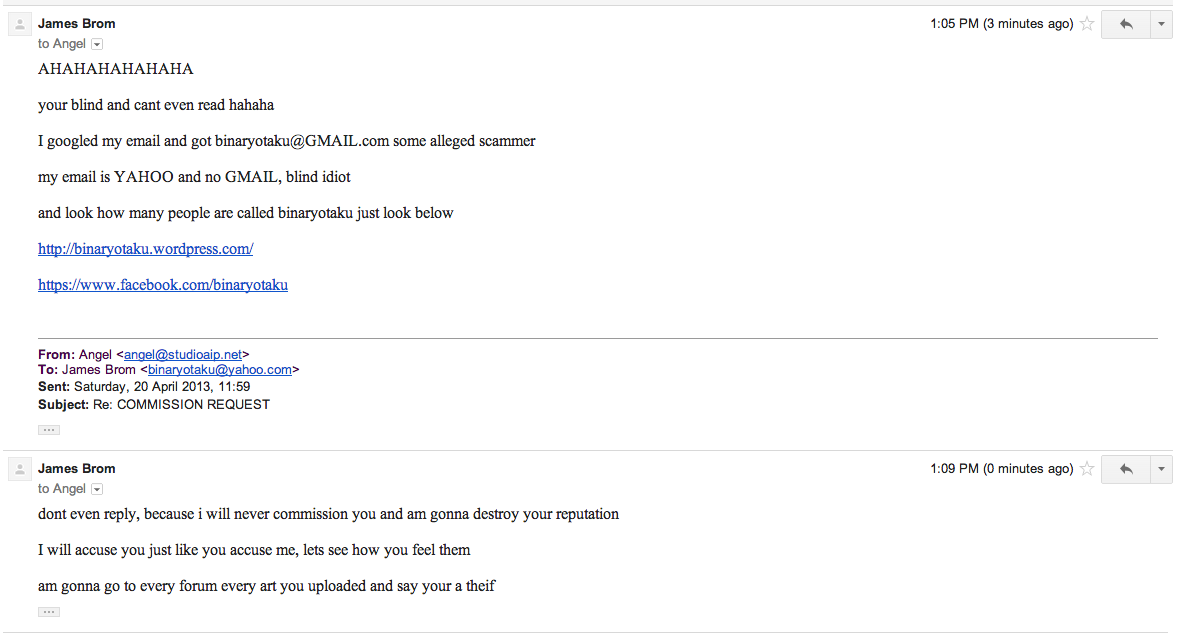Click the 1:09 PM timestamp
This screenshot has width=1182, height=640.
(x=1001, y=469)
